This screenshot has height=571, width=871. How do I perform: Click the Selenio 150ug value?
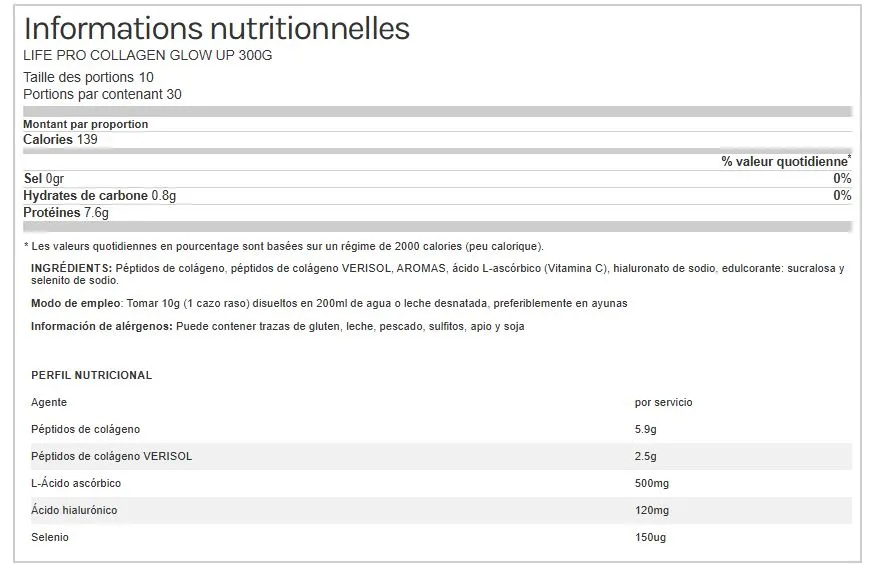pos(650,538)
